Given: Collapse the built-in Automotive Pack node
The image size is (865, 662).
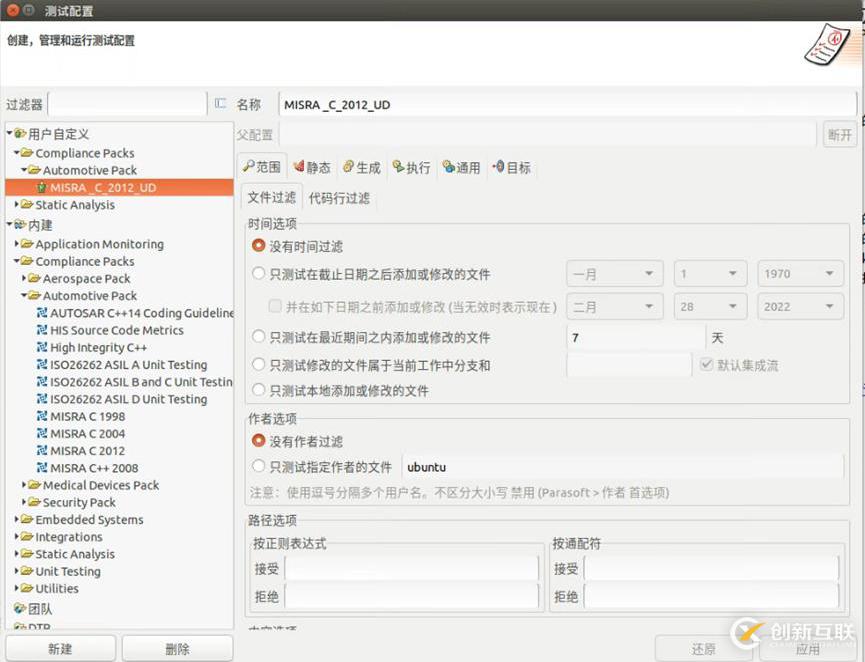Looking at the screenshot, I should [24, 295].
